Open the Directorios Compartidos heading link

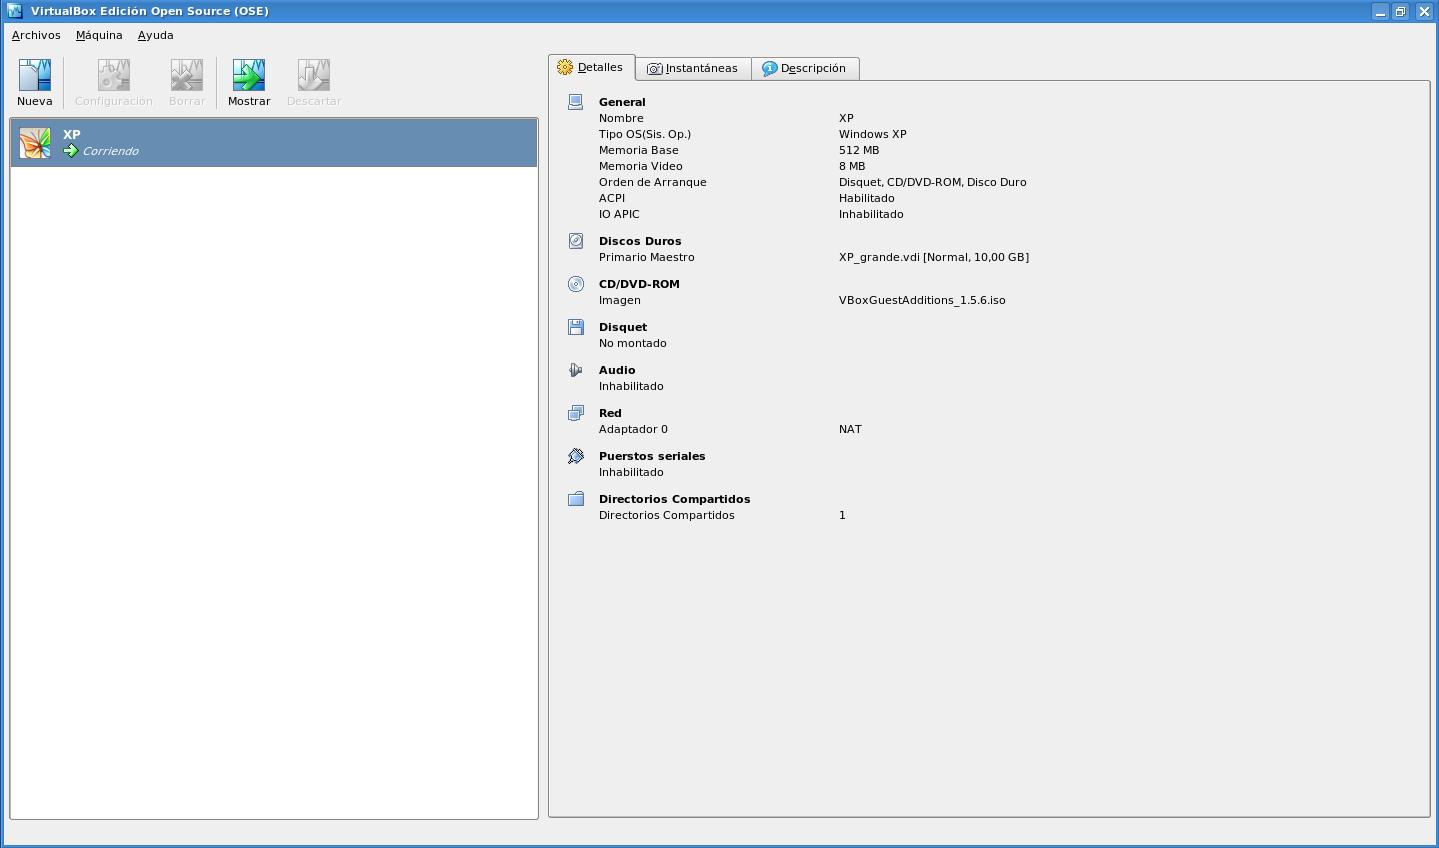point(674,499)
